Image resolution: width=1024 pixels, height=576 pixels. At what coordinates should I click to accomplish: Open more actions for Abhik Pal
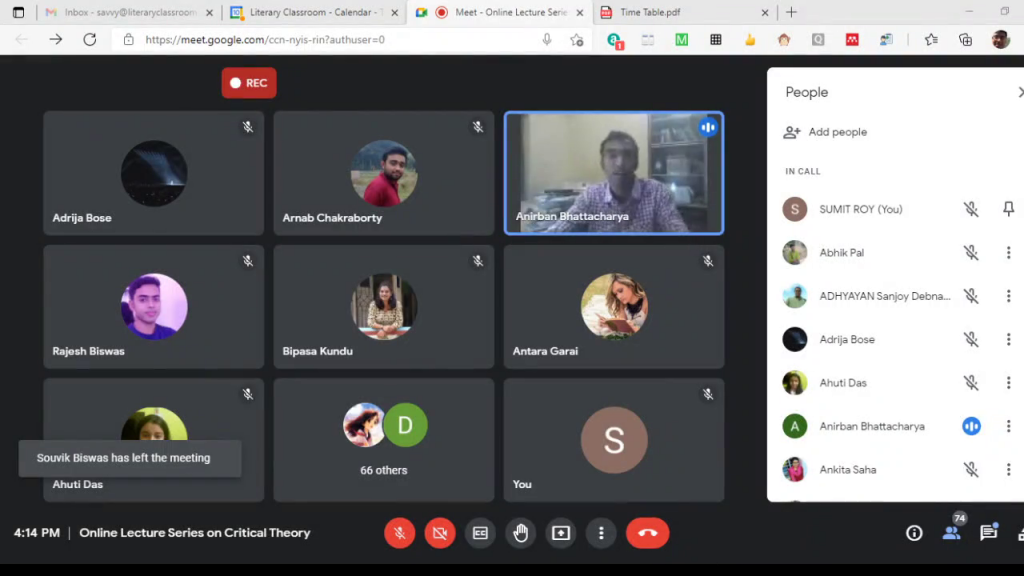[1008, 253]
